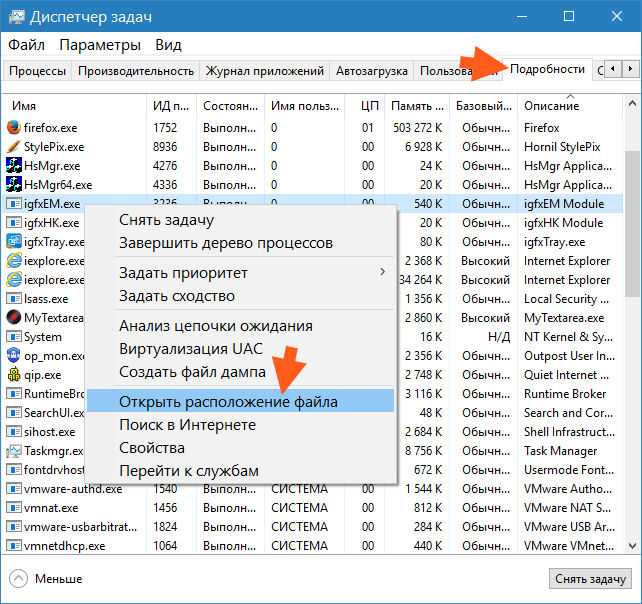The width and height of the screenshot is (642, 604).
Task: Click the System process icon
Action: (14, 337)
